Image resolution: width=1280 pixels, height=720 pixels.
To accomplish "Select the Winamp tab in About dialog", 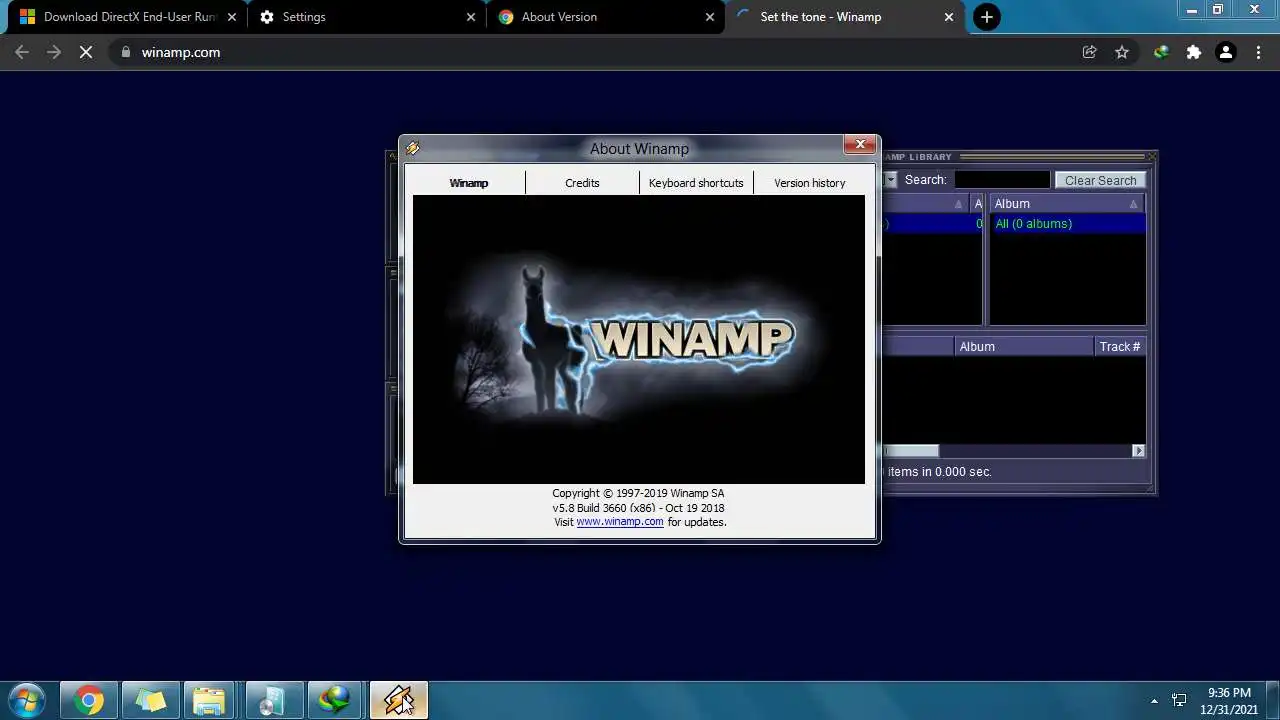I will click(x=468, y=183).
